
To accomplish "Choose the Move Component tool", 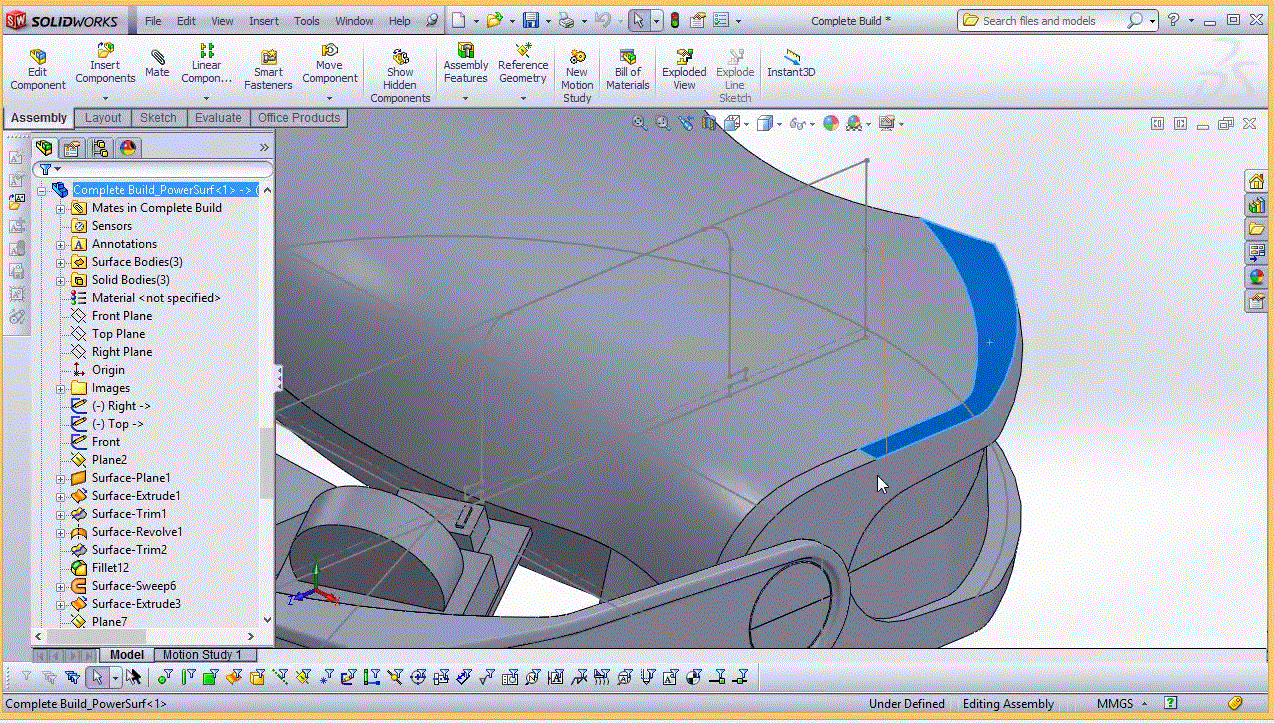I will pos(330,64).
